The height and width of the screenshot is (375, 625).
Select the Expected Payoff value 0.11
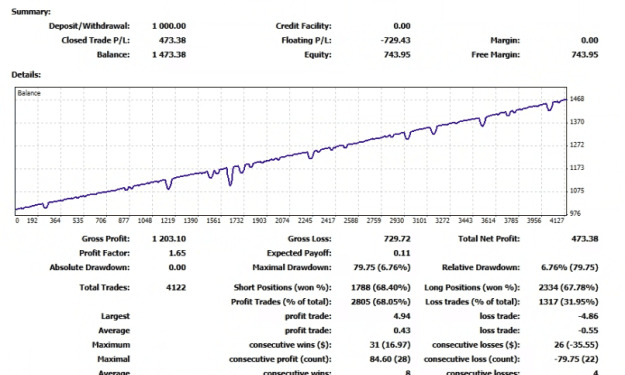pos(402,253)
